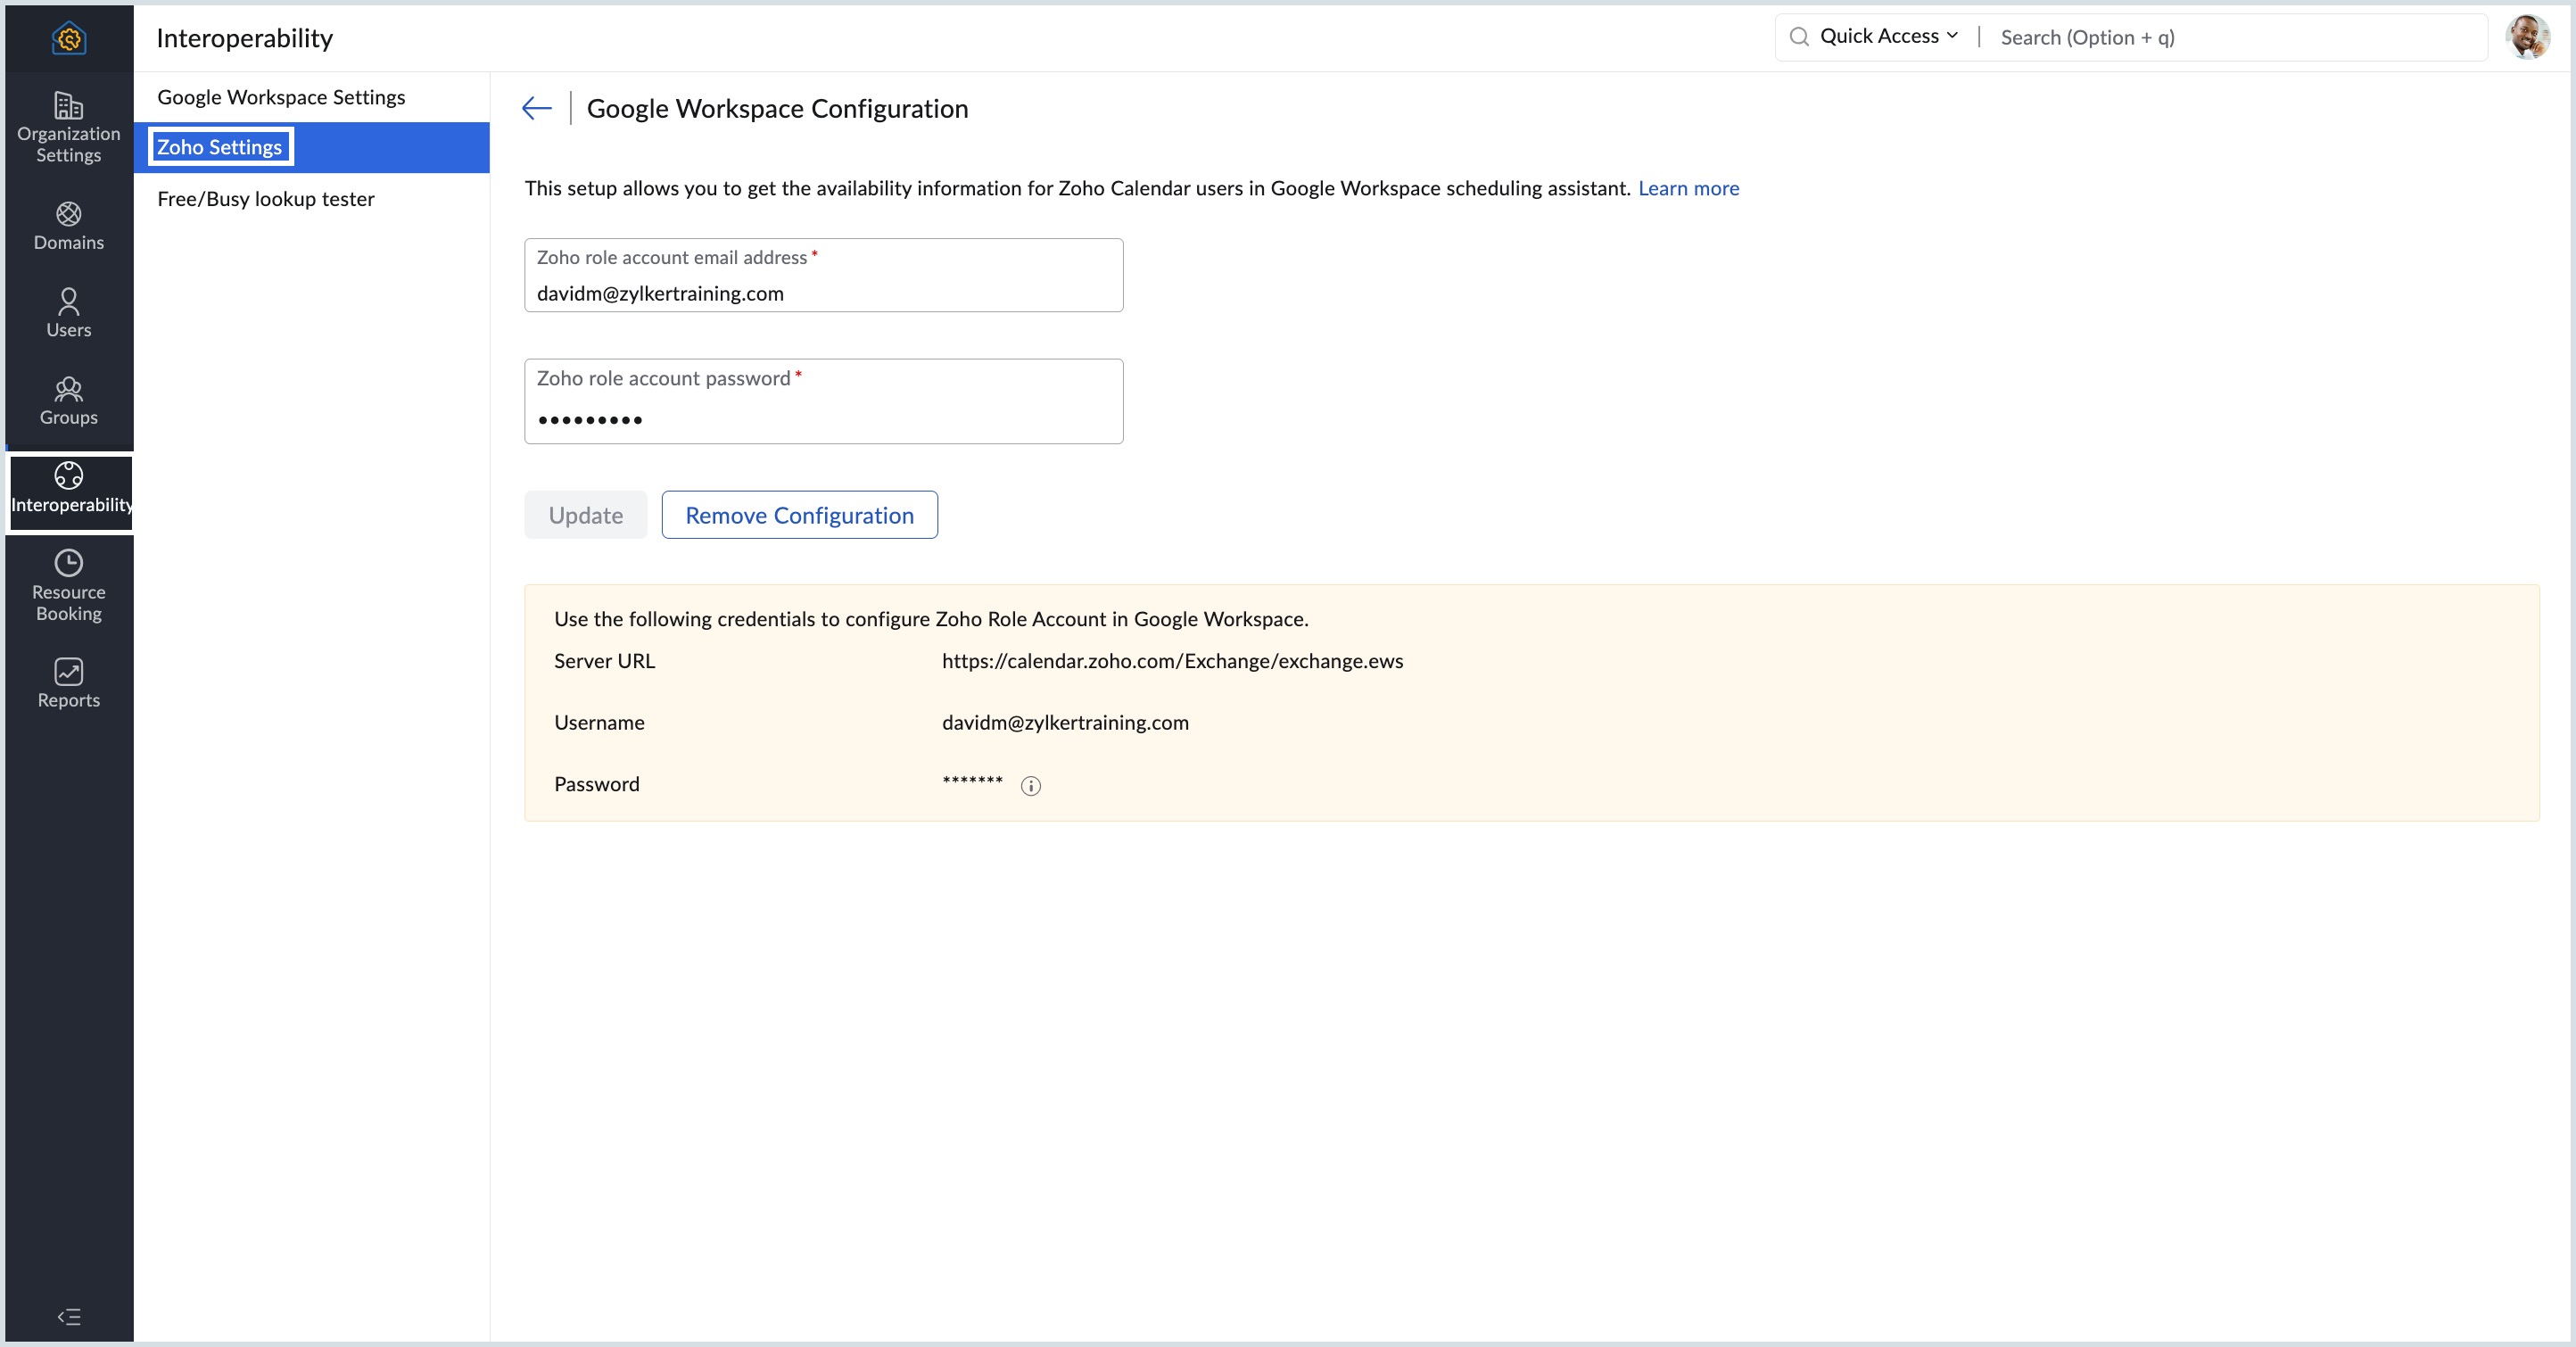The image size is (2576, 1347).
Task: Click the Password label in credentials box
Action: 597,784
